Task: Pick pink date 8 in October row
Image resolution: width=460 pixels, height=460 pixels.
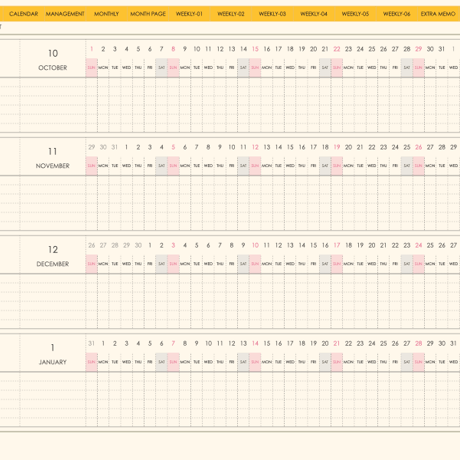Action: pos(173,49)
